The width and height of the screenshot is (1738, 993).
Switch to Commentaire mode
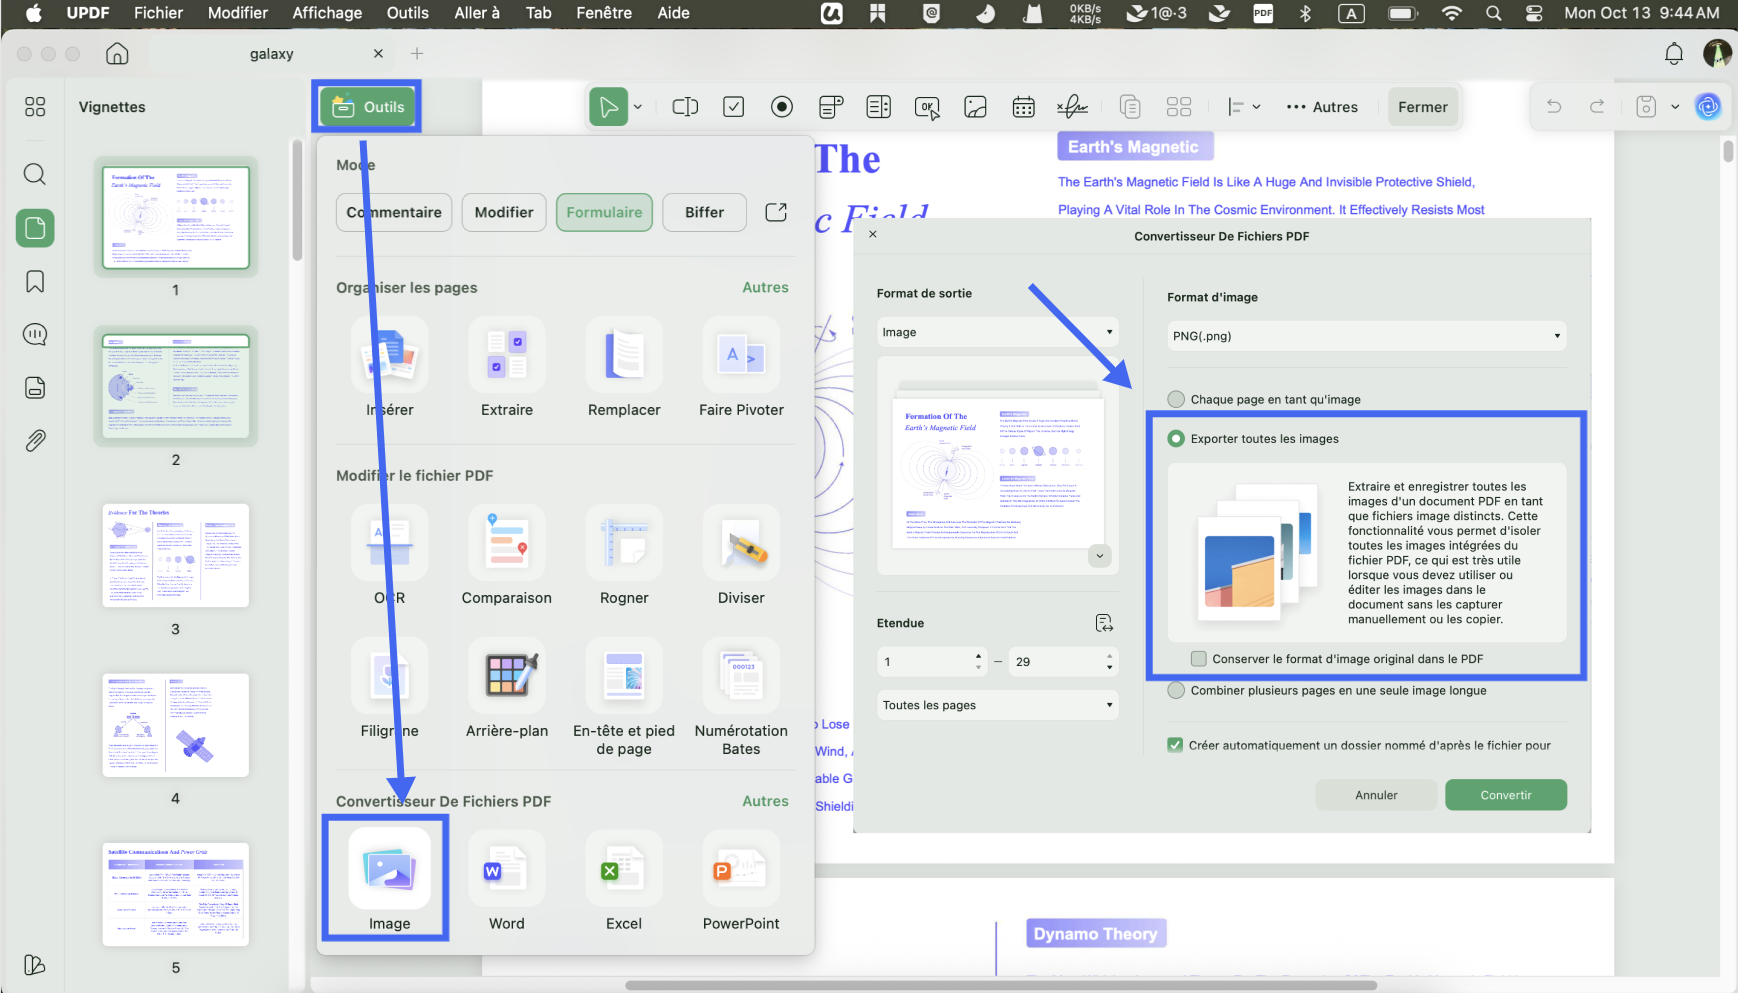coord(394,212)
